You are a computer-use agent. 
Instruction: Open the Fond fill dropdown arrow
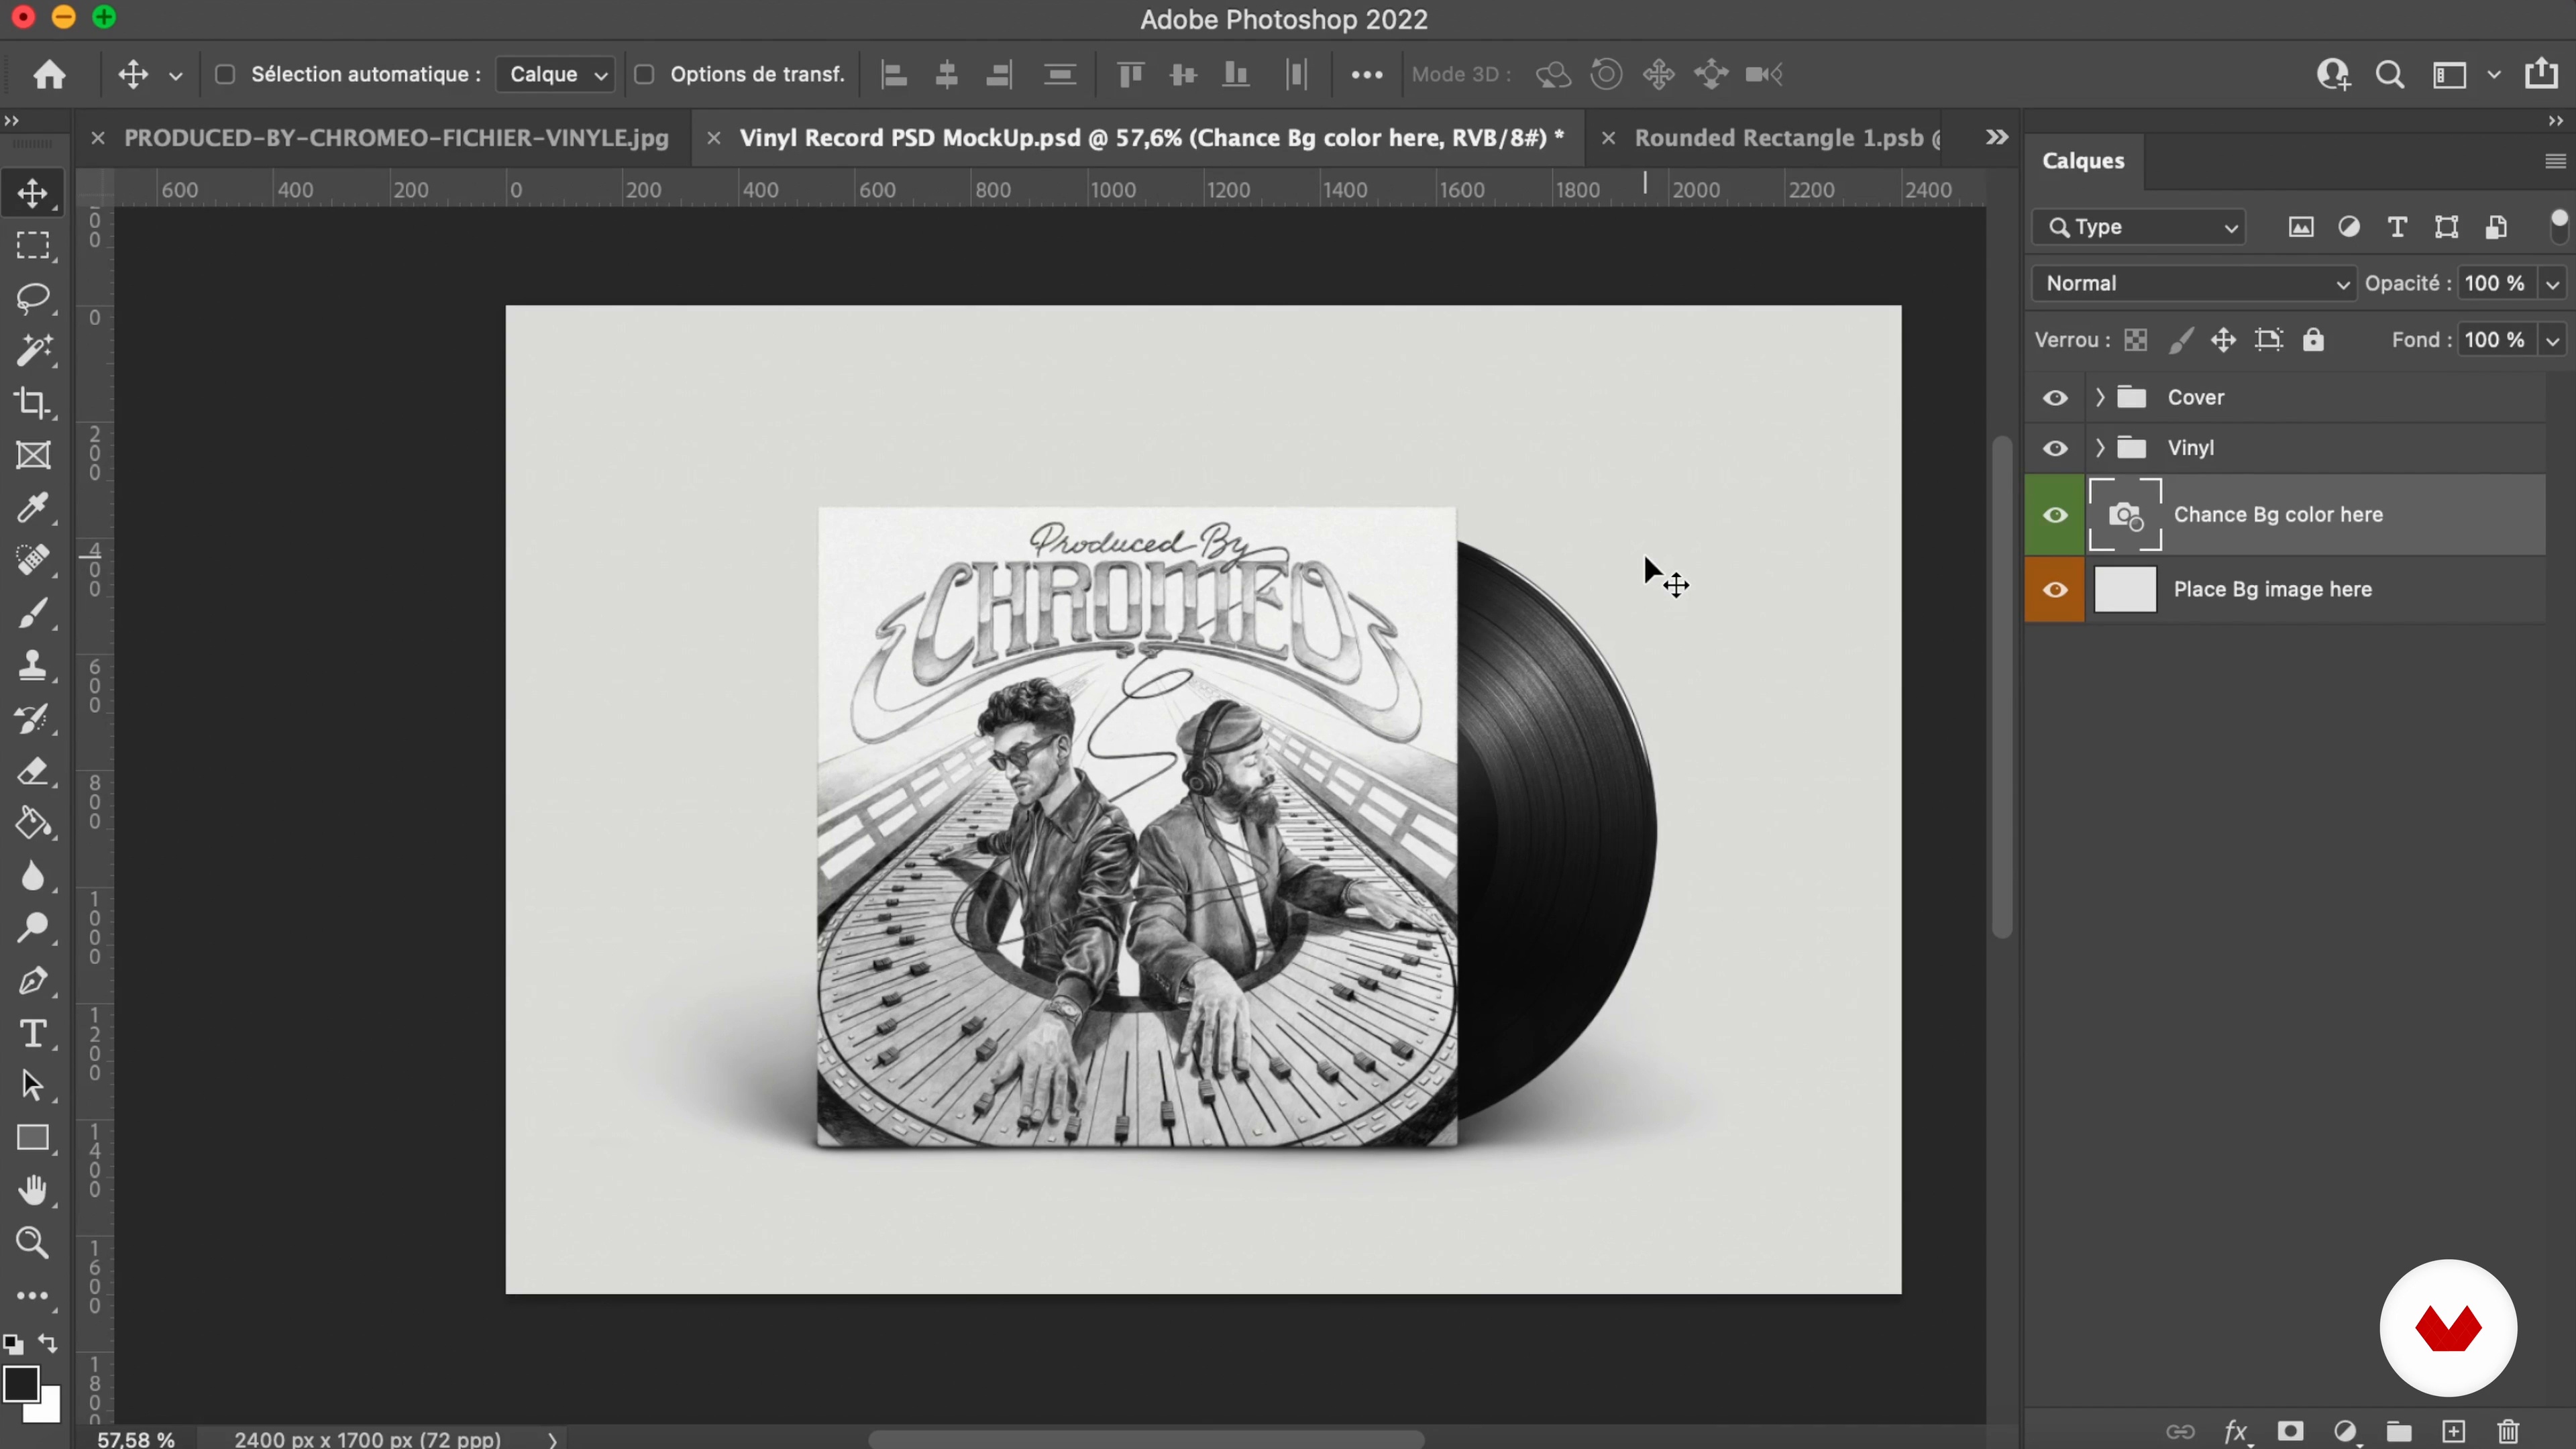2552,341
